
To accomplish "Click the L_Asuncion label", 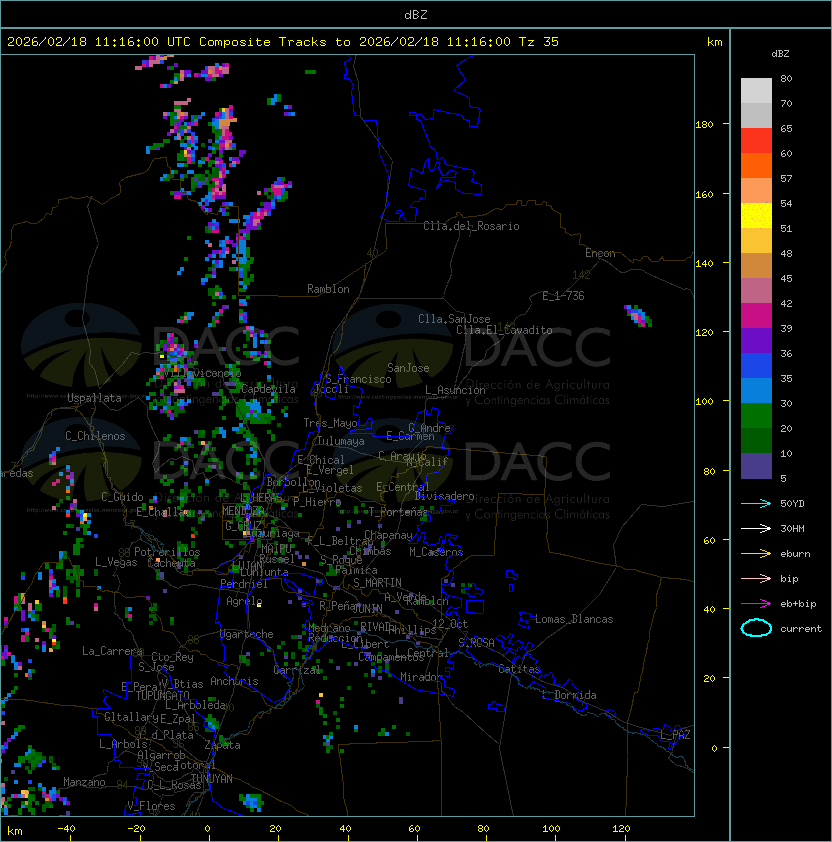I will coord(455,390).
